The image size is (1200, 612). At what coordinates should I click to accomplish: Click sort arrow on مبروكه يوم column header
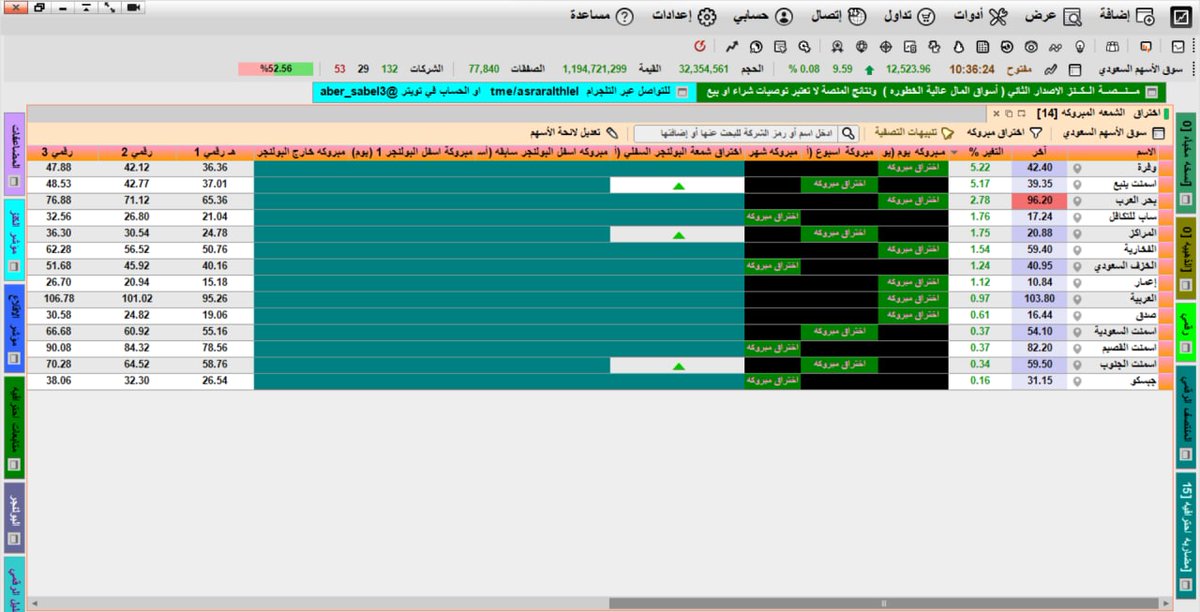click(953, 152)
